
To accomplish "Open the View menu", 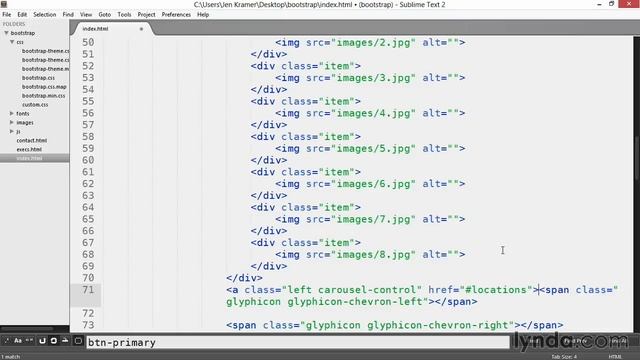I will pyautogui.click(x=86, y=14).
